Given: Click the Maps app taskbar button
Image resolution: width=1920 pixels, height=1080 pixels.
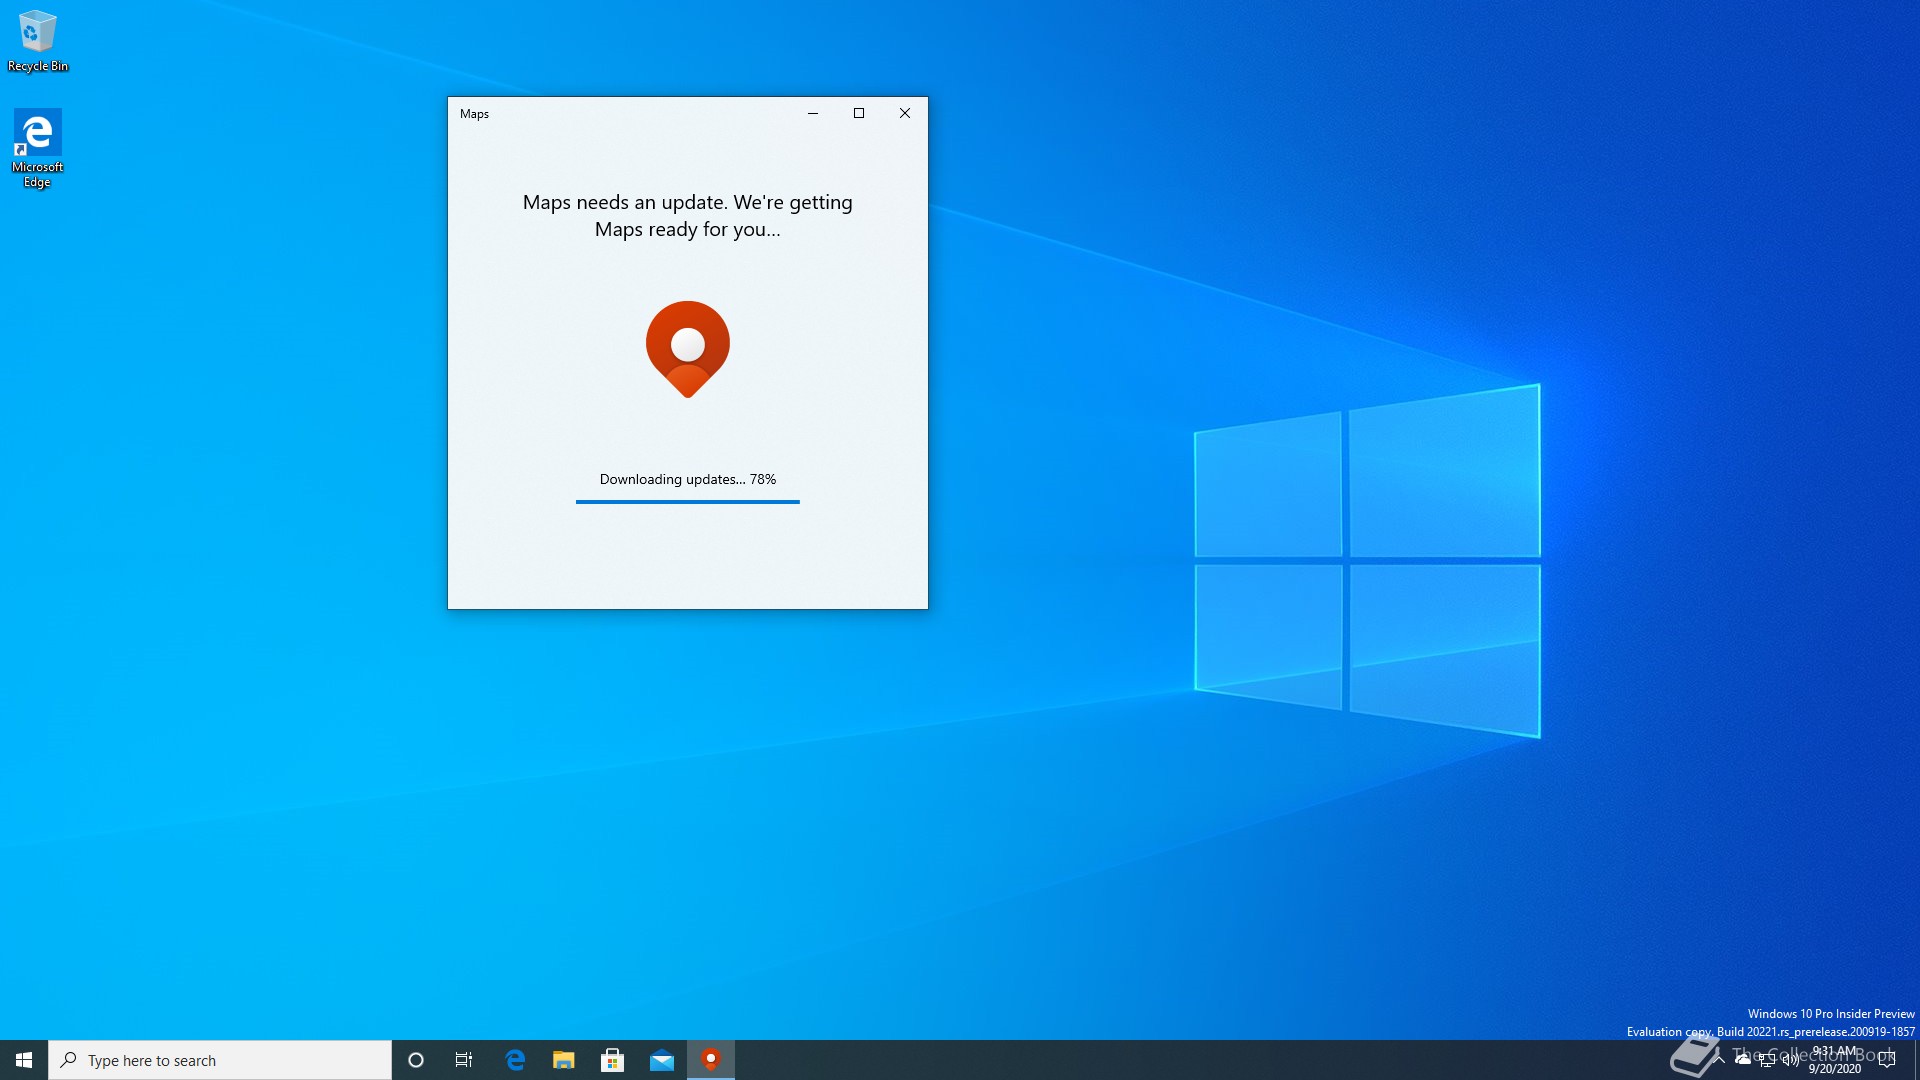Looking at the screenshot, I should (711, 1060).
